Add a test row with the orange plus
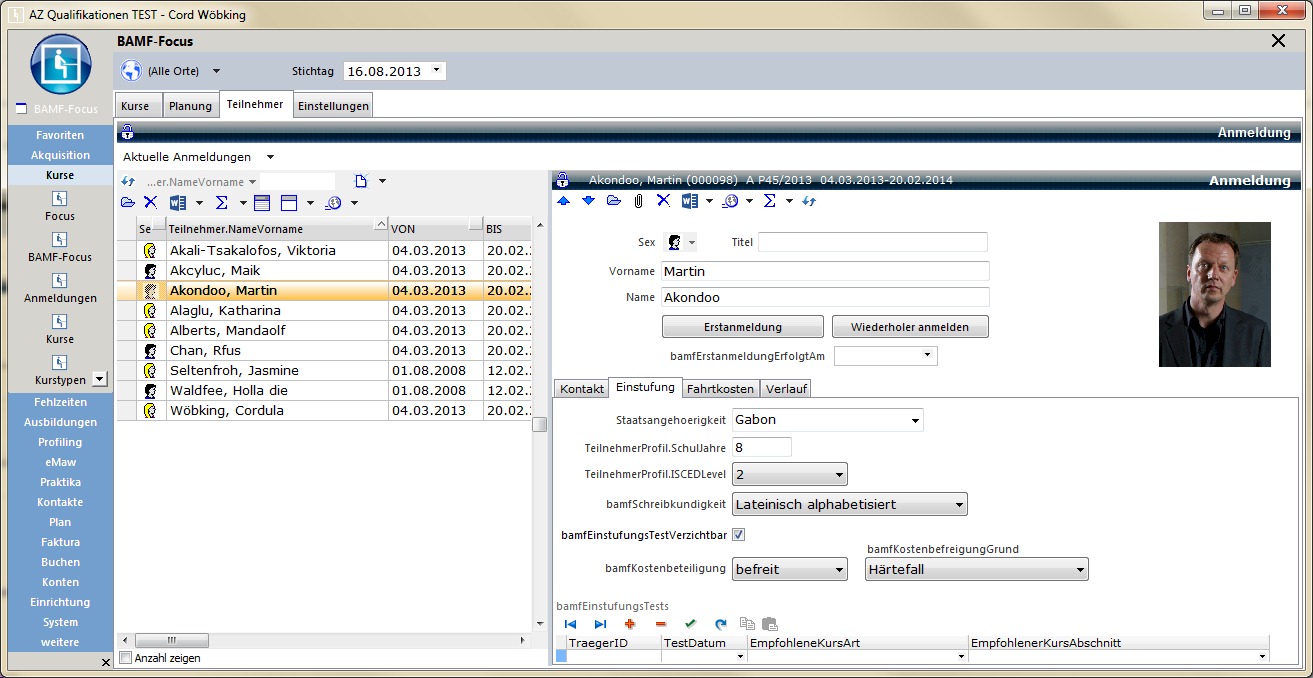The image size is (1313, 678). (x=630, y=623)
